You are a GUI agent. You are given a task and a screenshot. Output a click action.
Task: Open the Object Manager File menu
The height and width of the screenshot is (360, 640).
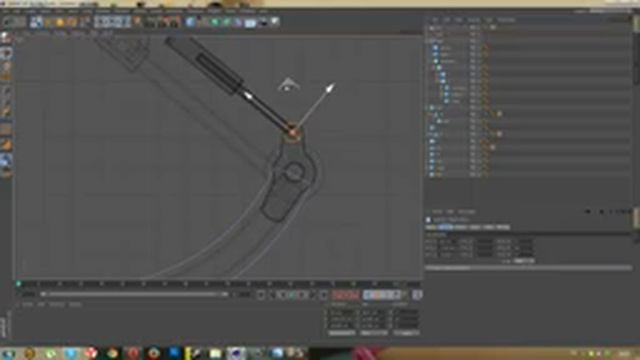[x=435, y=20]
